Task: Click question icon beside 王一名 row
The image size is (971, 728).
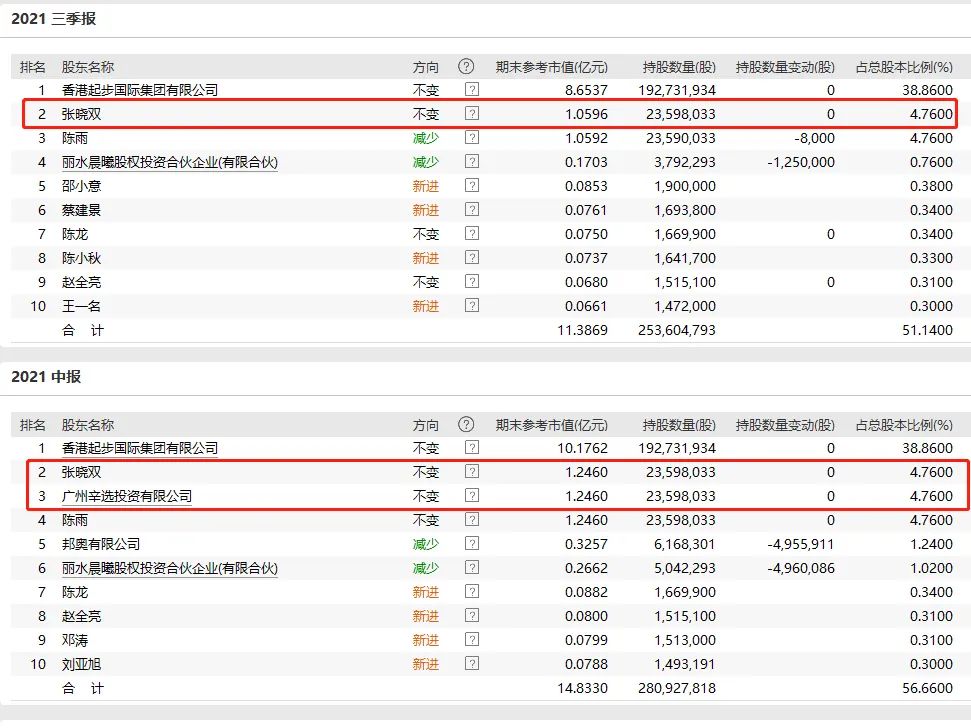Action: pyautogui.click(x=472, y=306)
